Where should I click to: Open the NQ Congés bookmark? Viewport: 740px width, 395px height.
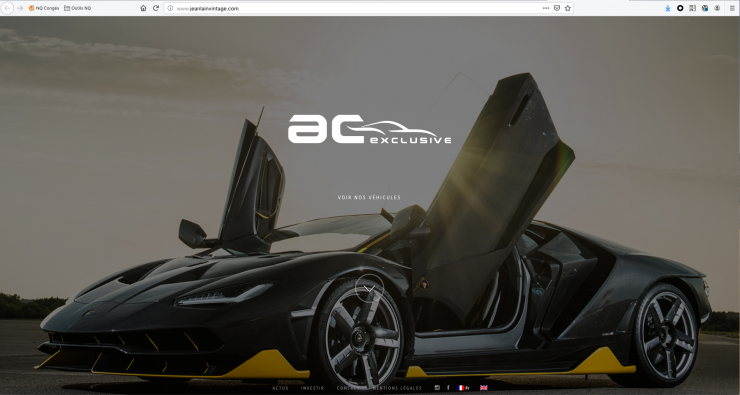point(44,8)
